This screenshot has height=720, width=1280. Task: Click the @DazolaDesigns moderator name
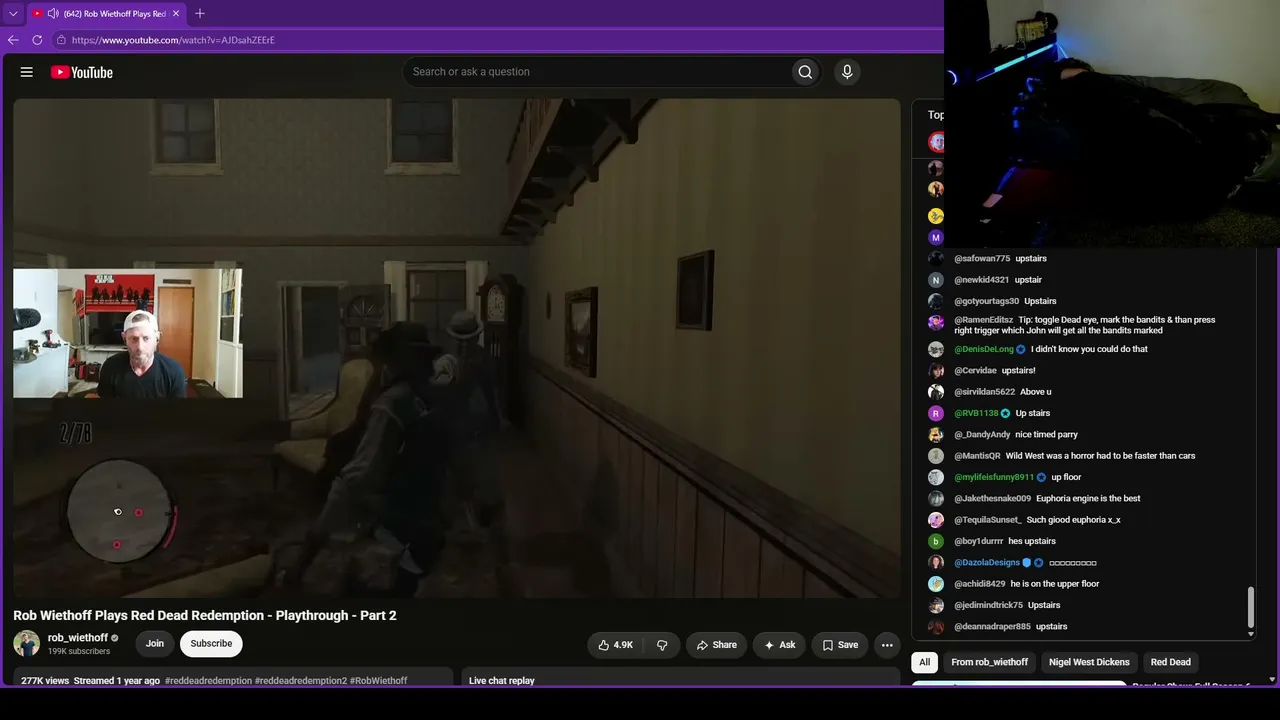click(x=987, y=563)
